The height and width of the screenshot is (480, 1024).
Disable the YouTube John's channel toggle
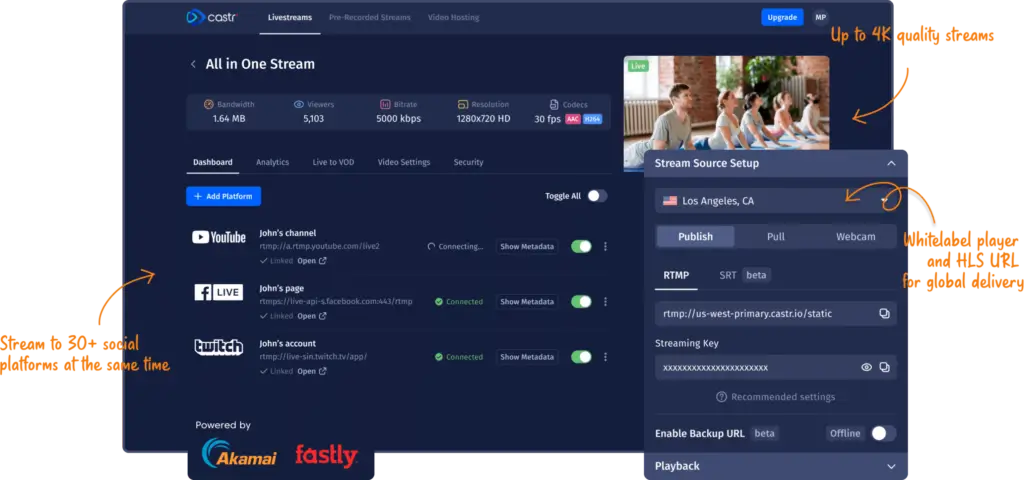tap(581, 246)
